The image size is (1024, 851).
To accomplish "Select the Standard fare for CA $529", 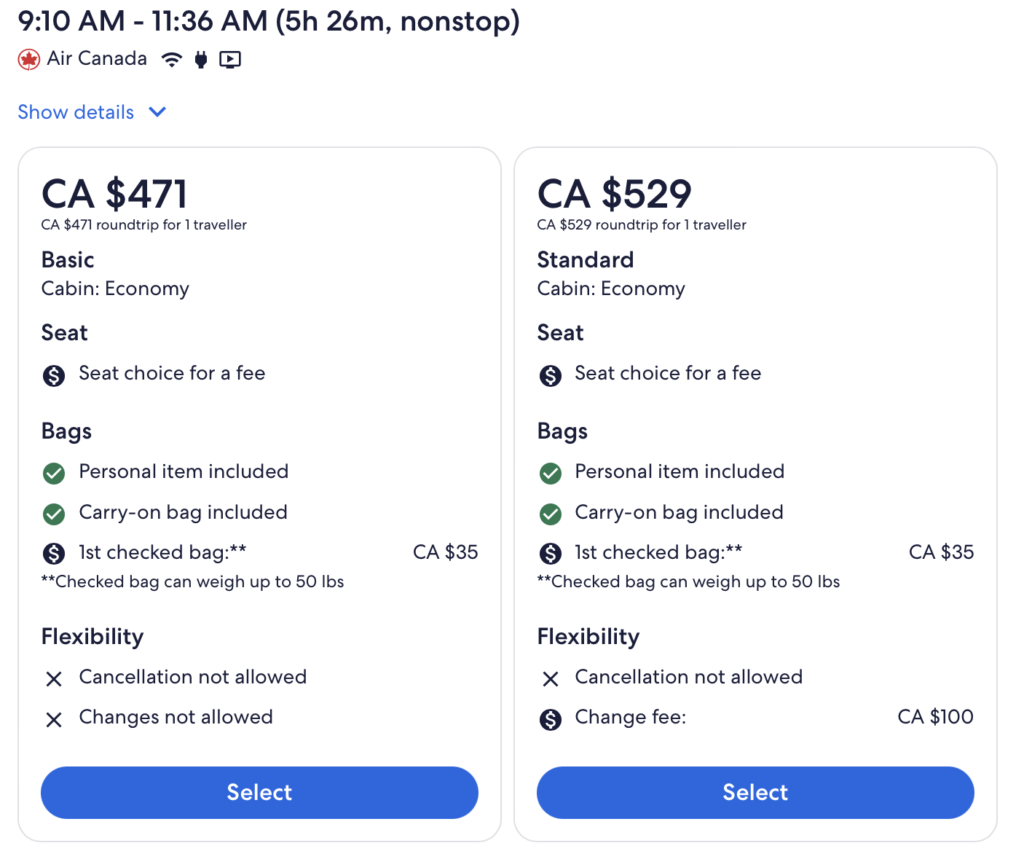I will coord(756,792).
